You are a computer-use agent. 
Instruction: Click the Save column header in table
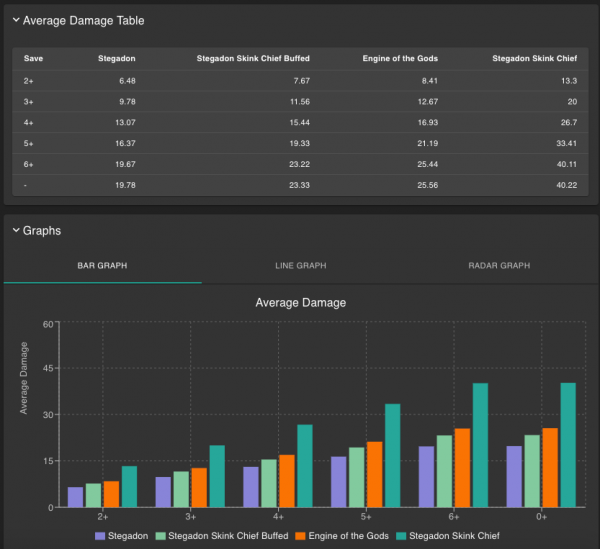coord(33,58)
